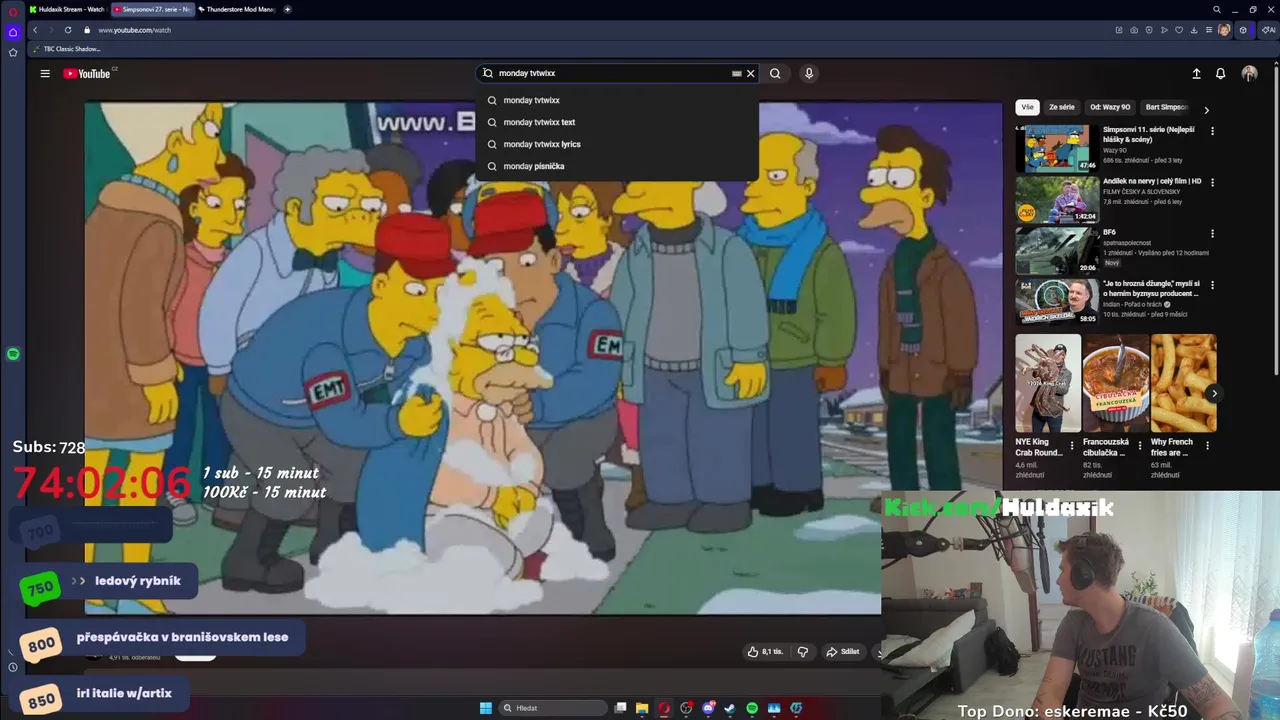This screenshot has width=1280, height=720.
Task: Open OBS Studio from taskbar
Action: point(686,708)
